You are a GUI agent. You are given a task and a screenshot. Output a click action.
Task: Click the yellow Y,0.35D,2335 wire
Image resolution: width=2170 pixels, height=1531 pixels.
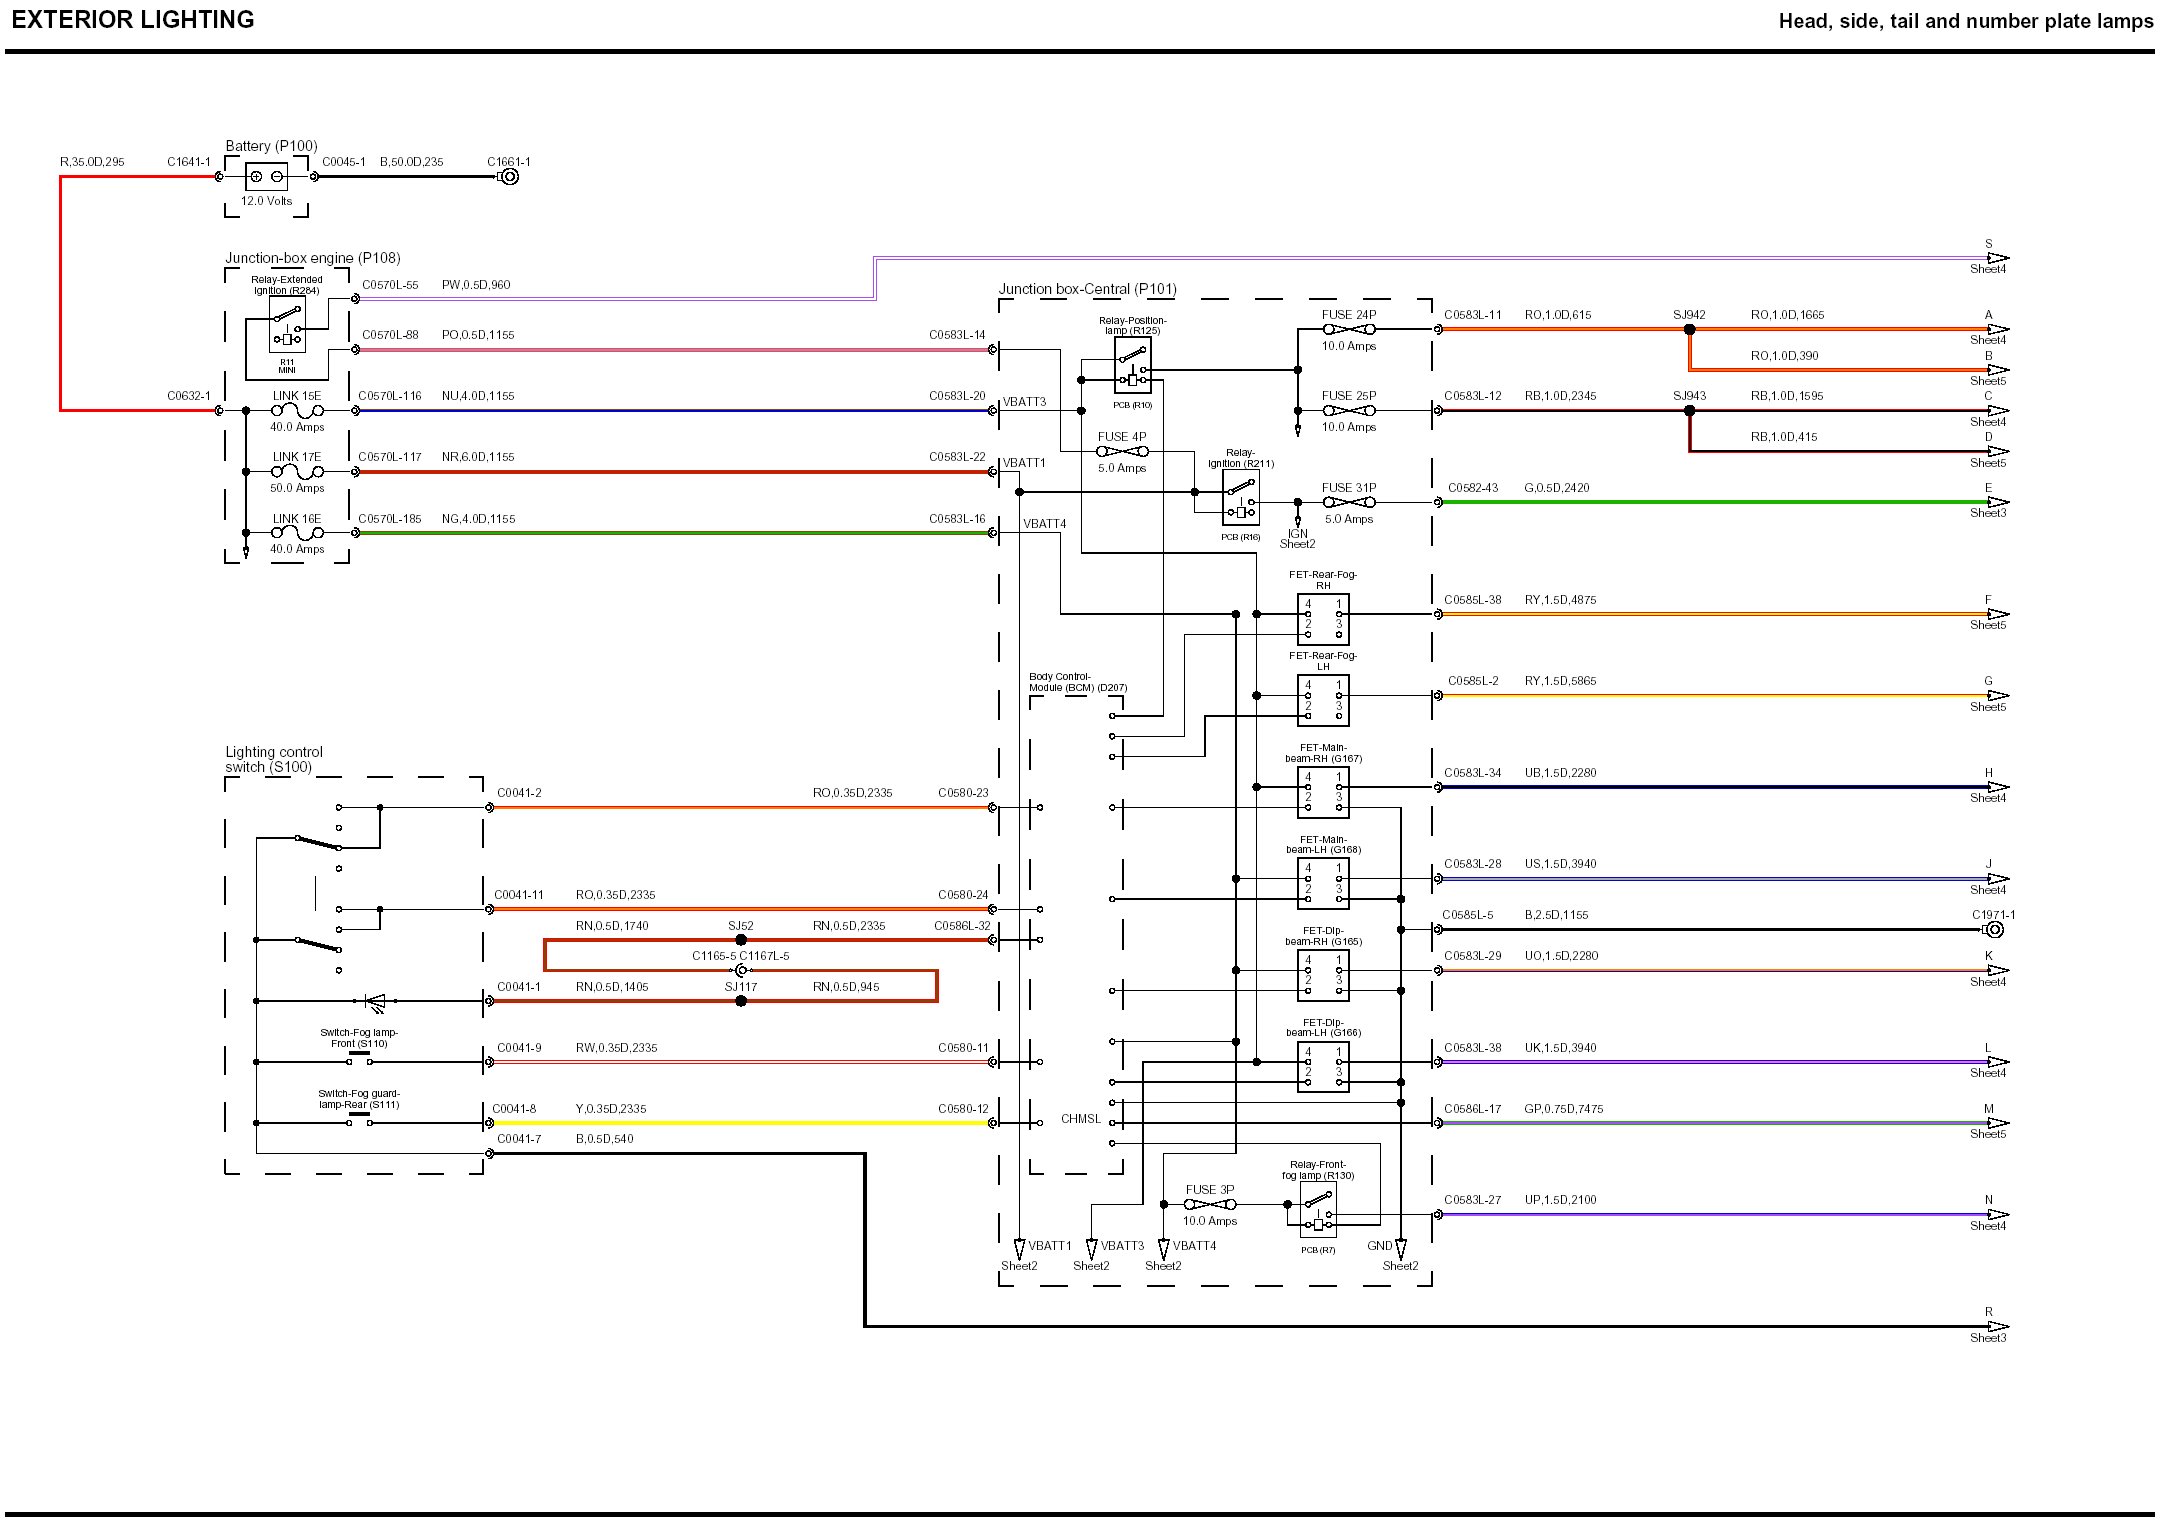pos(740,1123)
